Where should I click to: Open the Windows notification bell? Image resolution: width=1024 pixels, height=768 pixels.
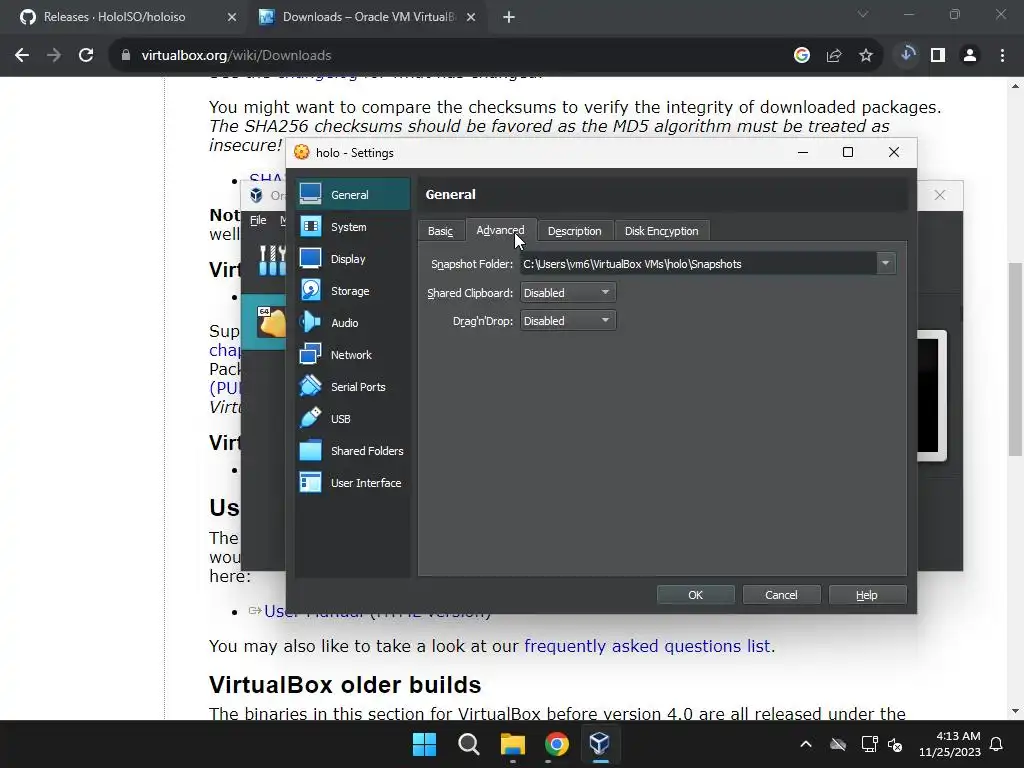[997, 744]
